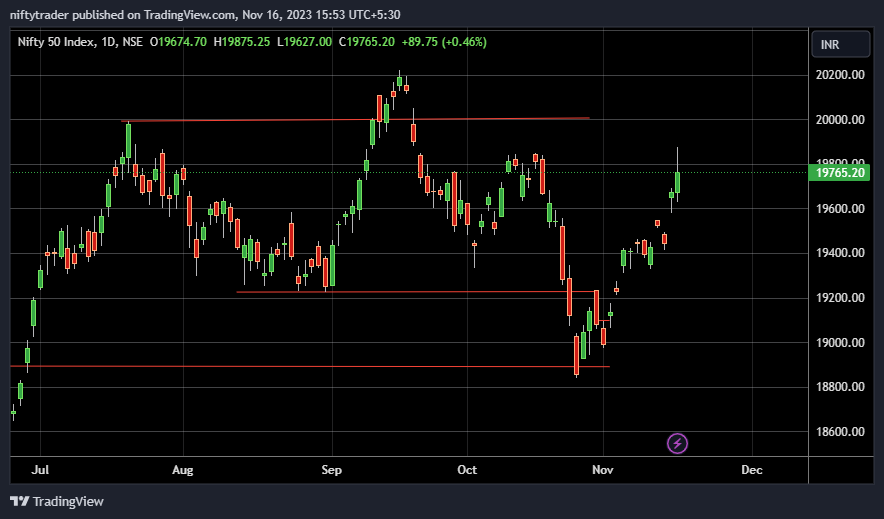Click the purple lightning bolt event icon

pyautogui.click(x=677, y=443)
